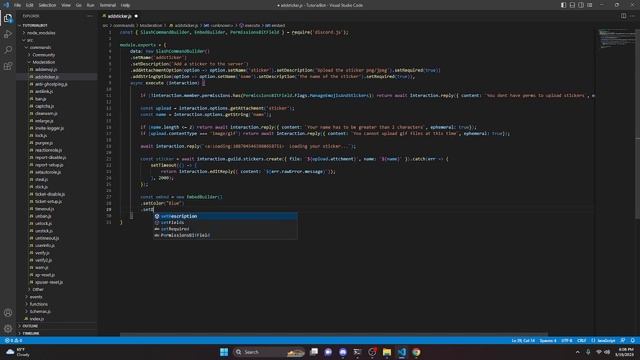Open feedback icon in status bar
Image resolution: width=640 pixels, height=360 pixels.
(x=623, y=340)
